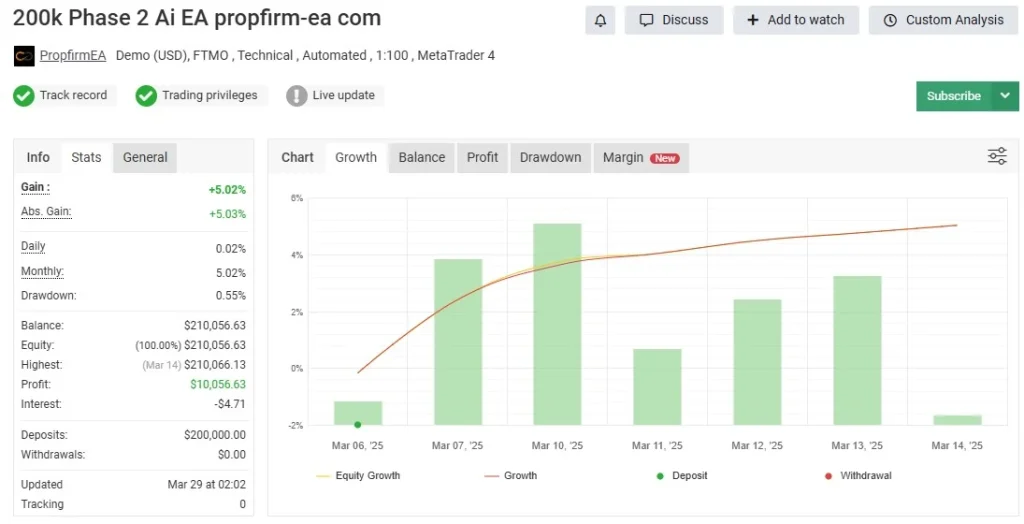Click the Trading privileges checkmark icon

(146, 95)
